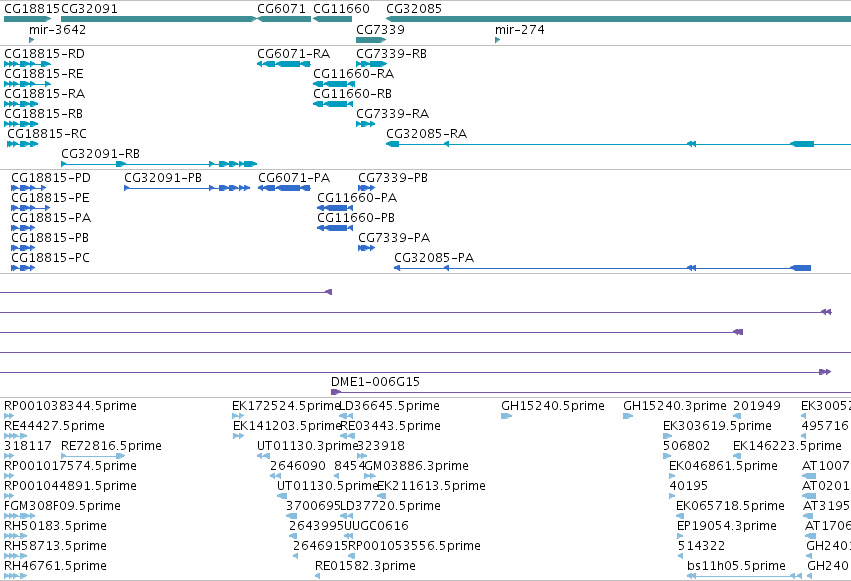
Task: Select transcript CG18815-RD
Action: click(x=44, y=54)
